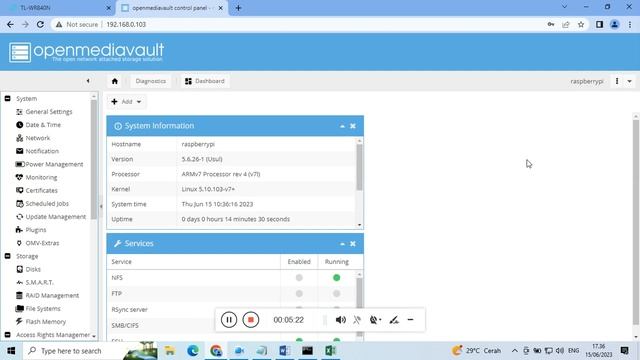Click the Monitoring heart icon
Screen dimensions: 640x360
coord(19,177)
